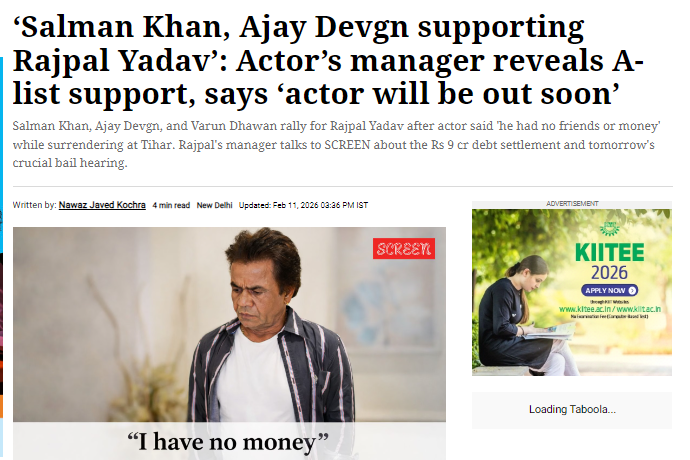This screenshot has height=460, width=690.
Task: Click the KIIT green emblem logo in ad
Action: [x=609, y=228]
